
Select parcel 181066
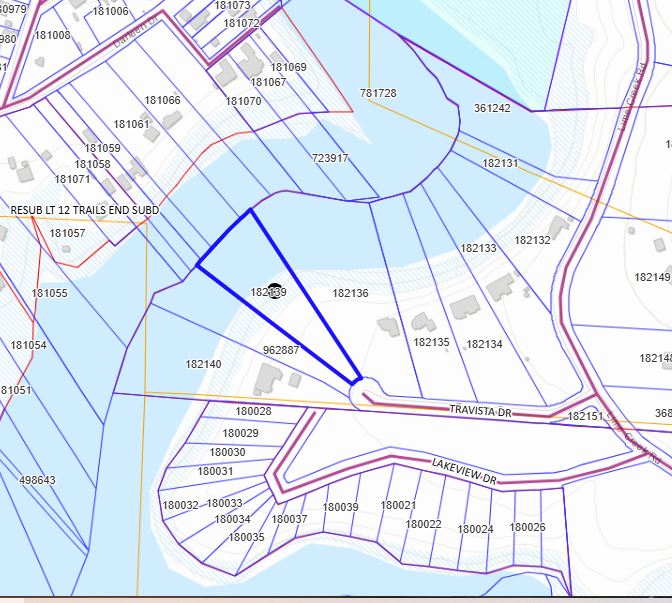click(x=162, y=100)
